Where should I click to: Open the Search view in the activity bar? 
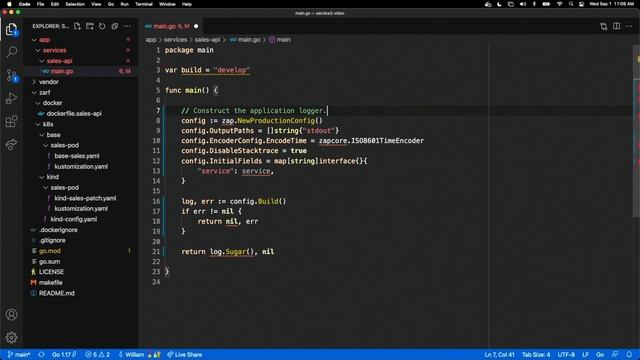point(11,51)
